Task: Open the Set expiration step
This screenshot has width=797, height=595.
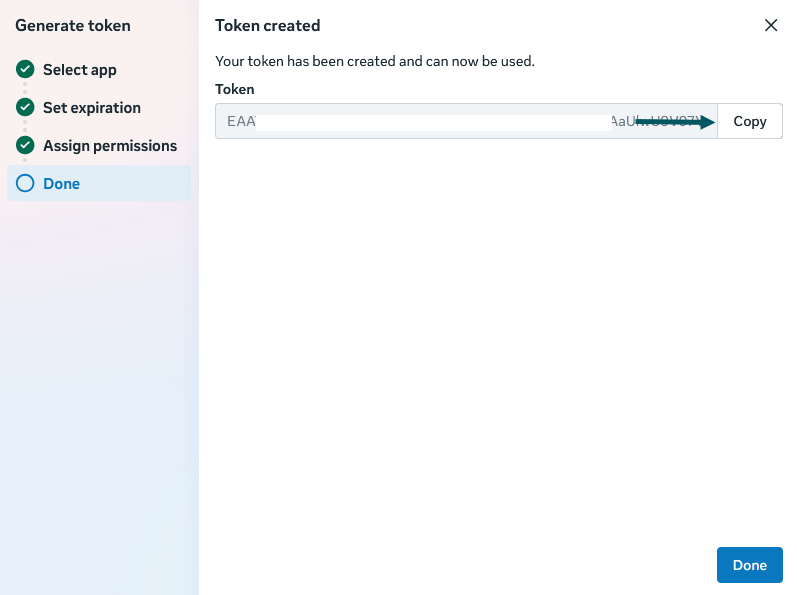Action: pos(92,108)
